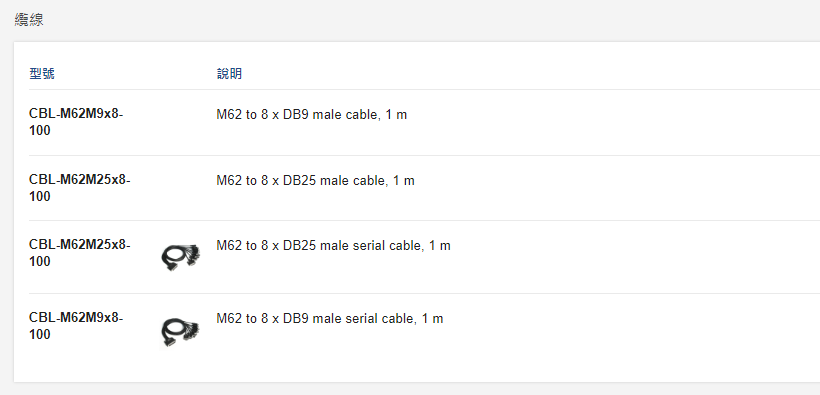Open the DB25 serial cable product thumbnail

click(x=180, y=256)
